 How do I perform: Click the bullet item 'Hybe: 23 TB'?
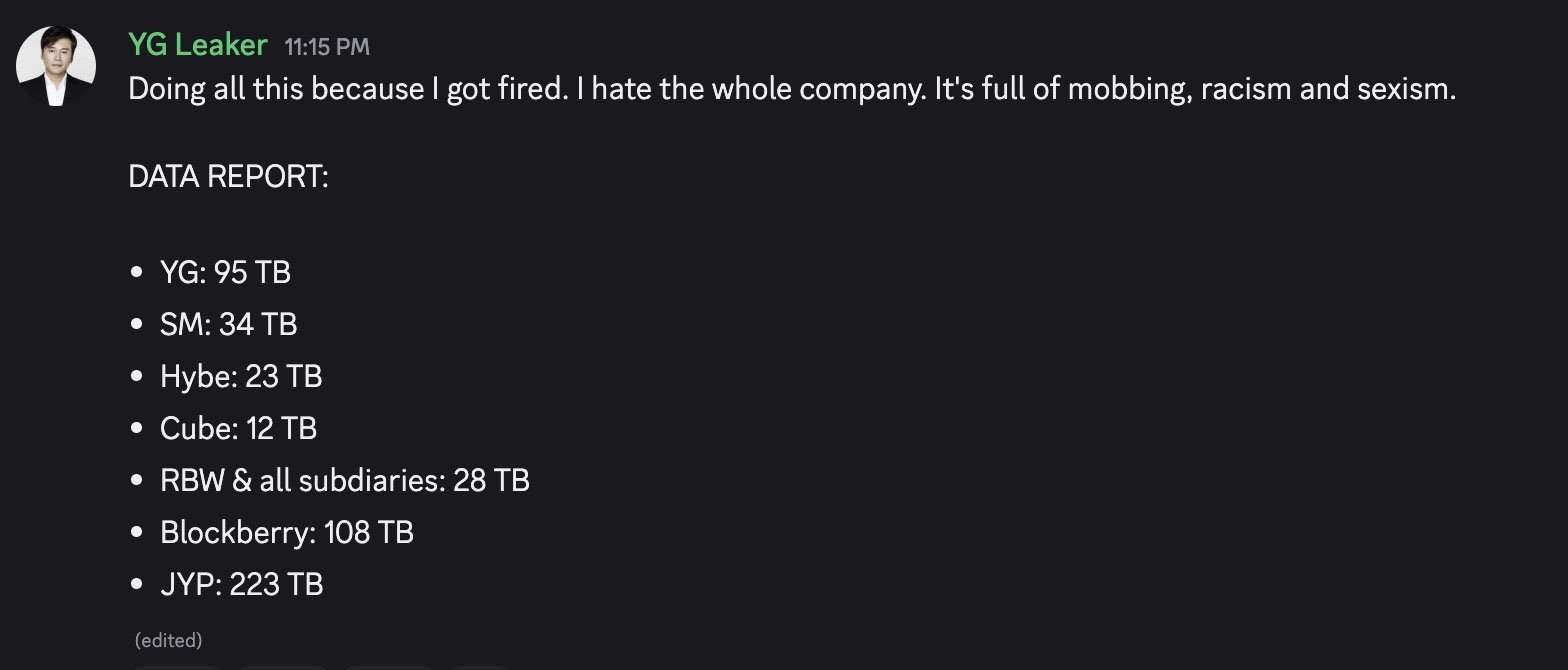240,376
